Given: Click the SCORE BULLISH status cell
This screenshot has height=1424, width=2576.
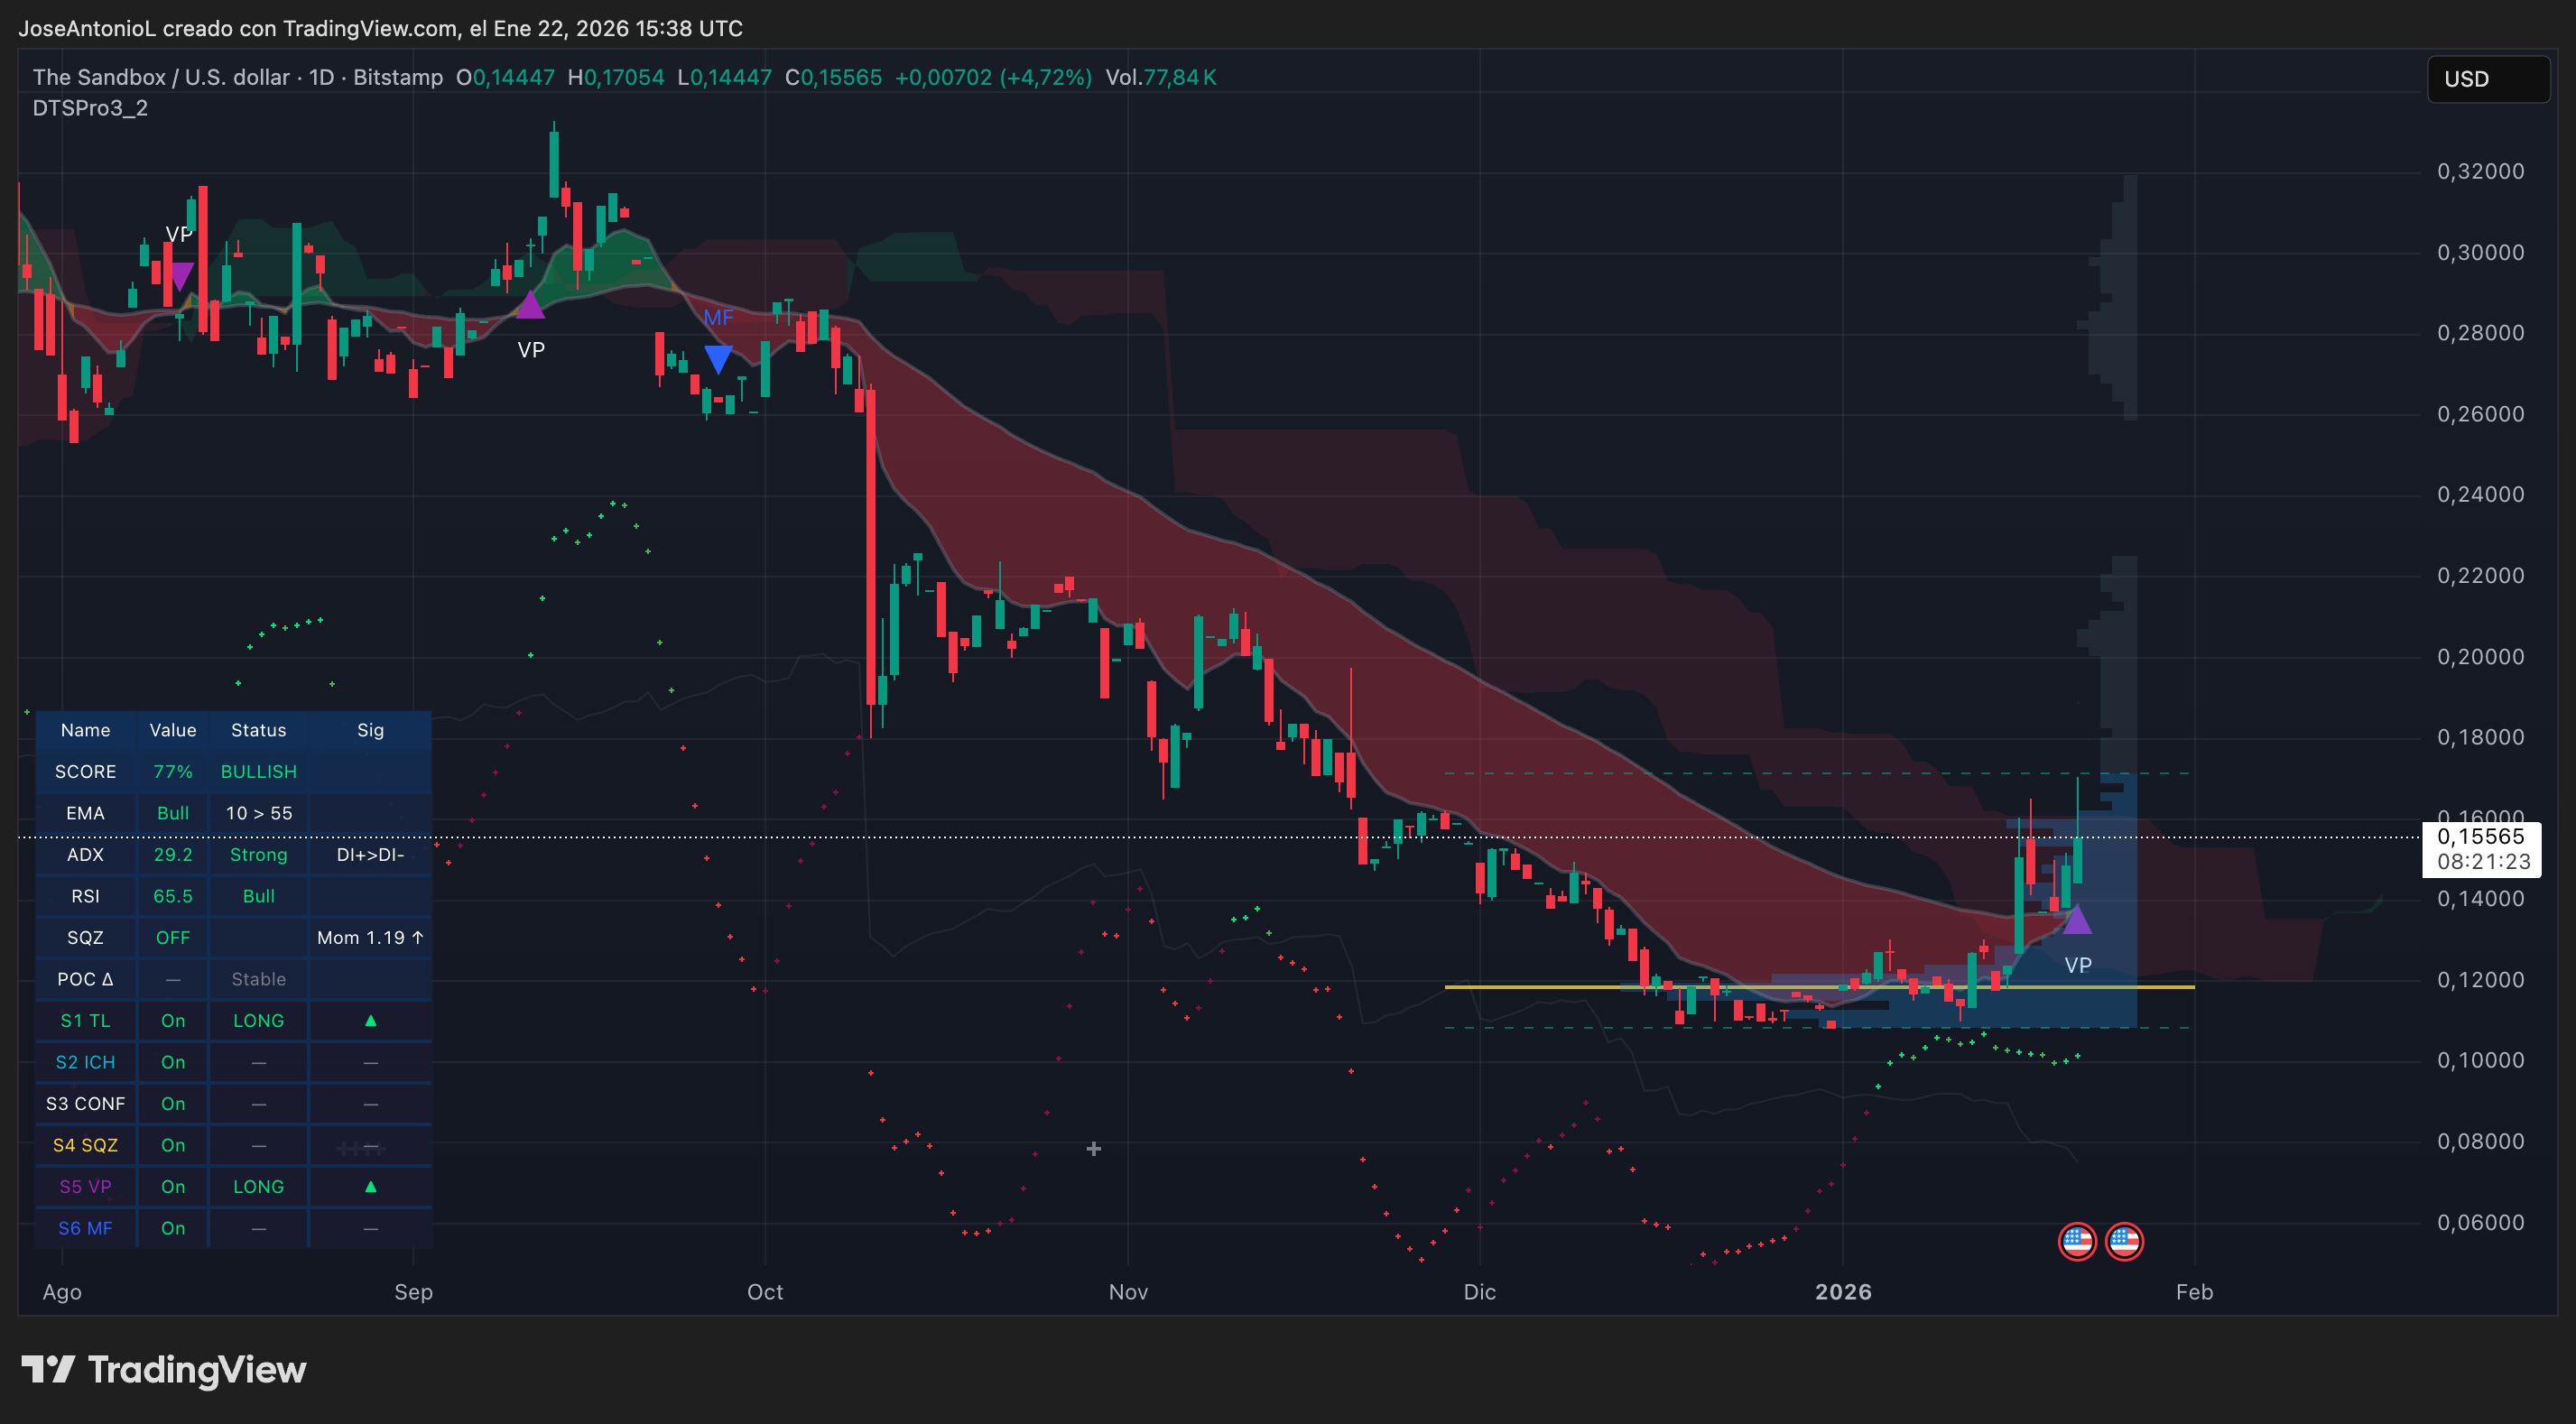Looking at the screenshot, I should (x=258, y=772).
